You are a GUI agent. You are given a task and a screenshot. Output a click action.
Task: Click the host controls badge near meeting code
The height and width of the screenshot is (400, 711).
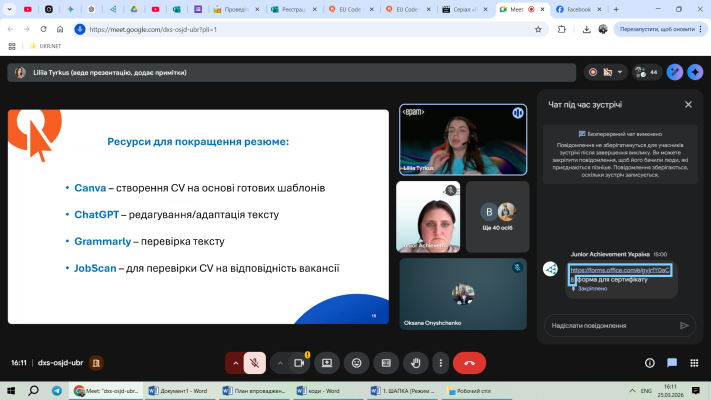pos(96,363)
